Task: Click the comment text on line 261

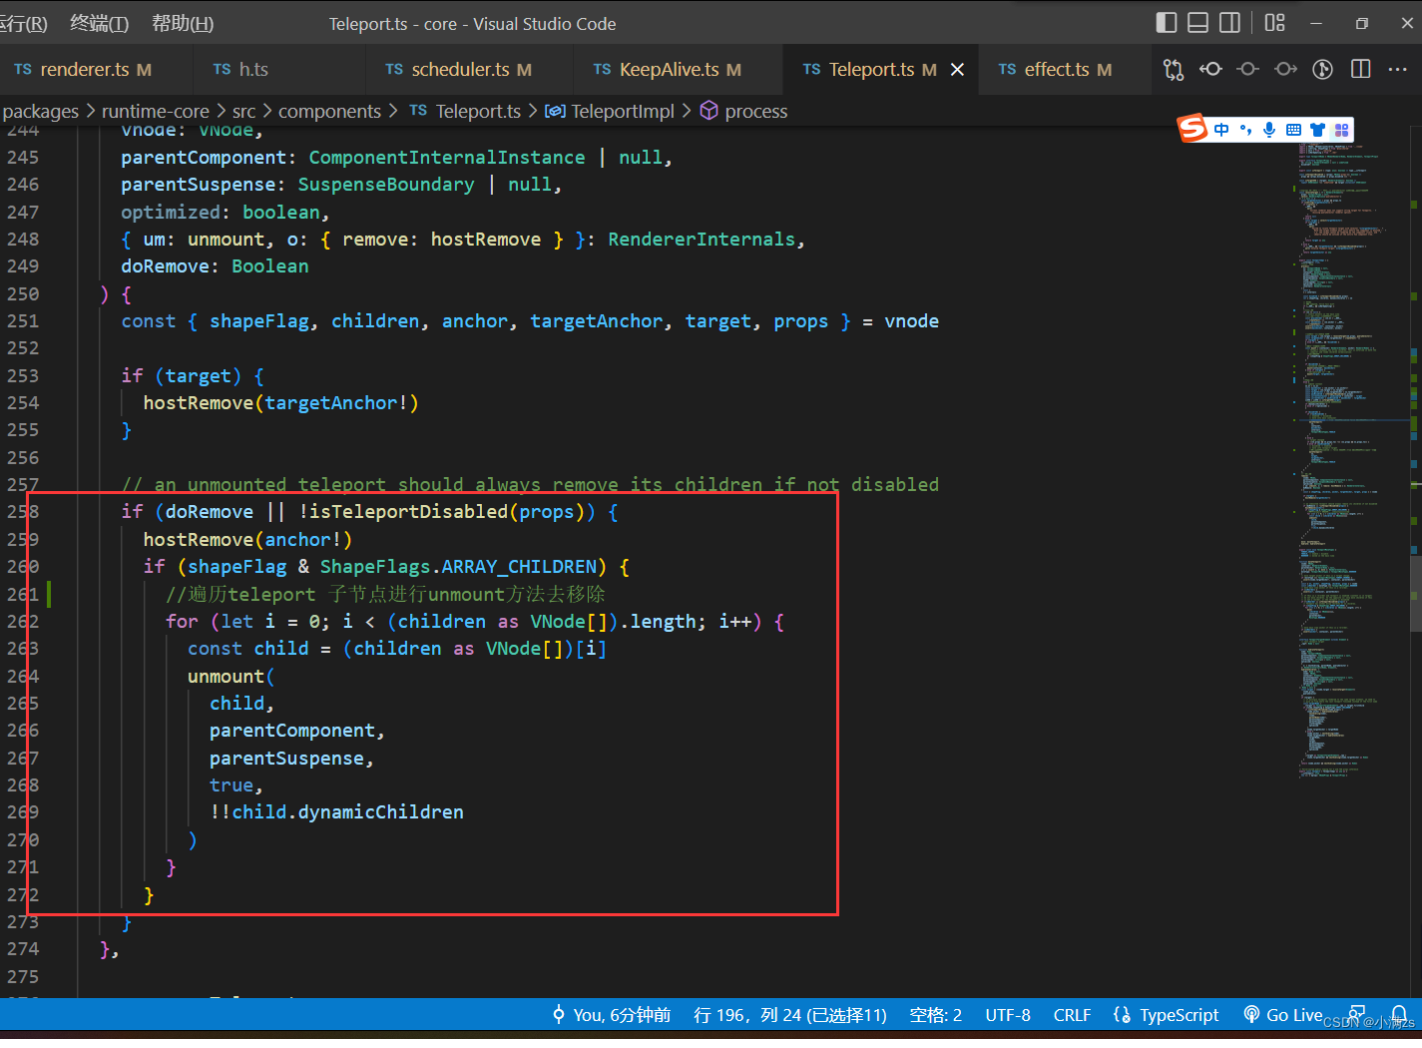Action: pyautogui.click(x=386, y=594)
